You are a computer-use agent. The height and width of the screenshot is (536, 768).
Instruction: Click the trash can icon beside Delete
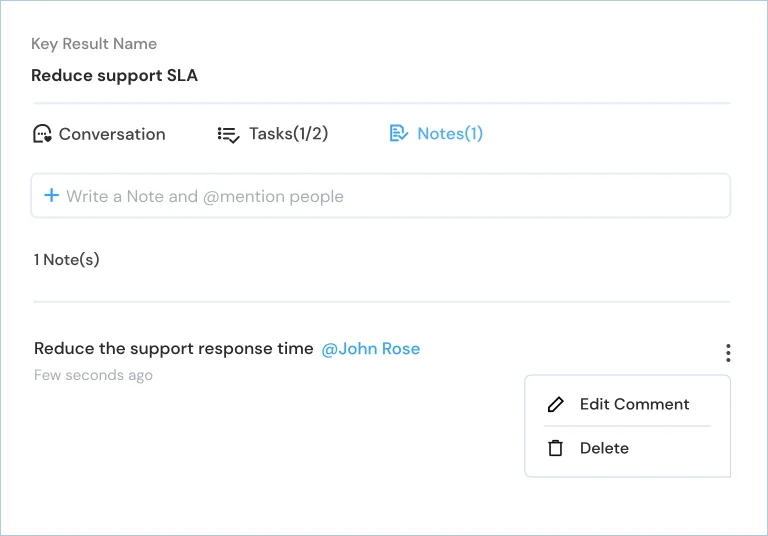click(x=555, y=448)
